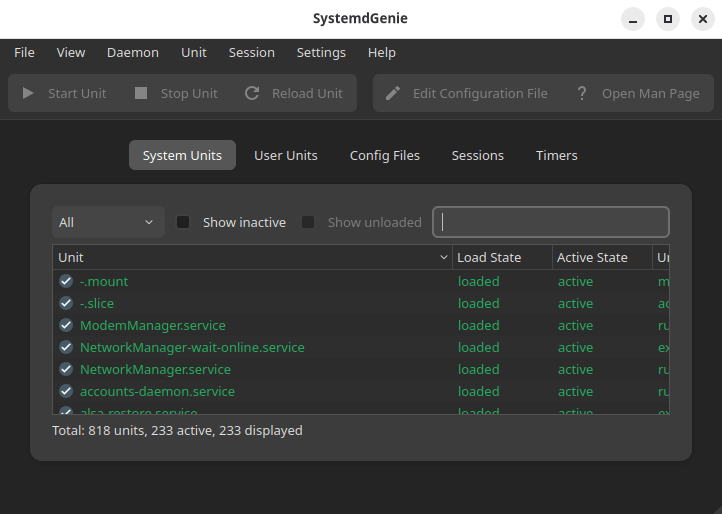Click the check icon beside ModemManager.service
The image size is (722, 514).
(x=66, y=325)
